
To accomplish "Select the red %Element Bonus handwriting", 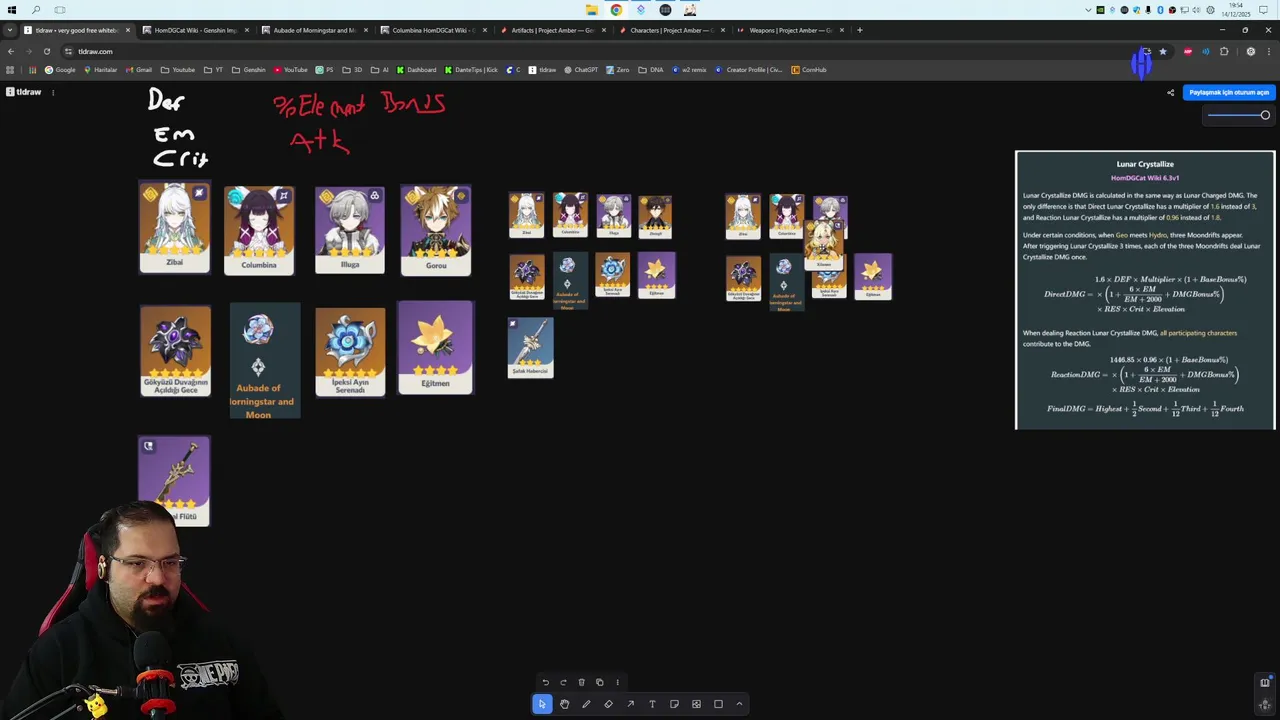I will click(360, 104).
